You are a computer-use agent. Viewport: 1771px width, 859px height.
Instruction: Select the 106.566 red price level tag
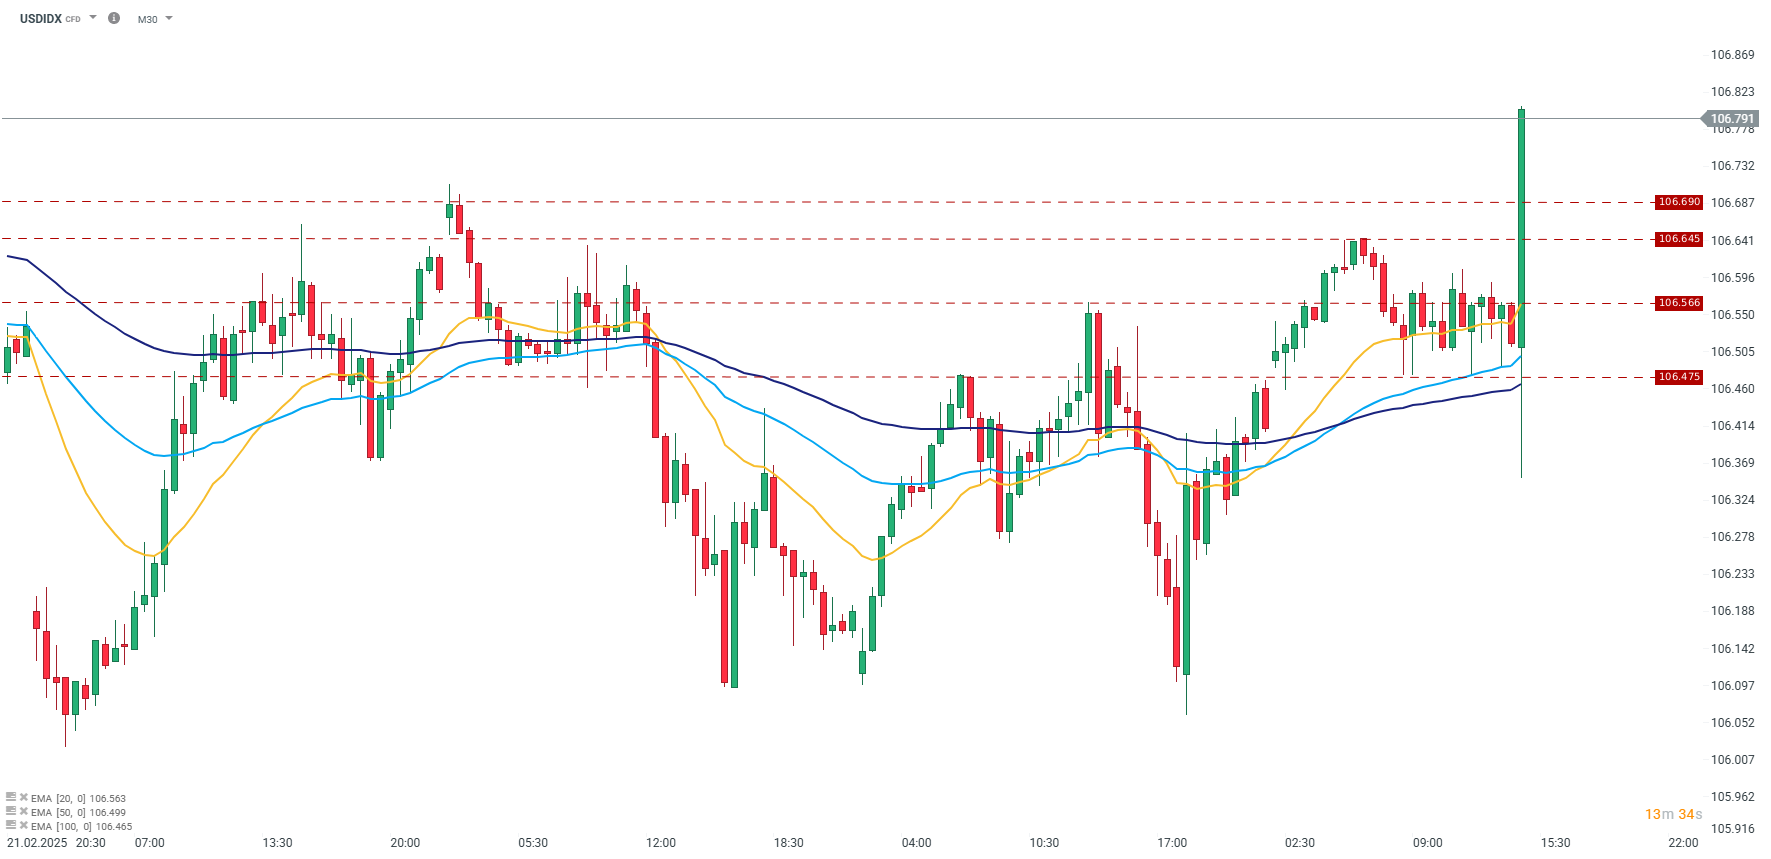pos(1679,303)
